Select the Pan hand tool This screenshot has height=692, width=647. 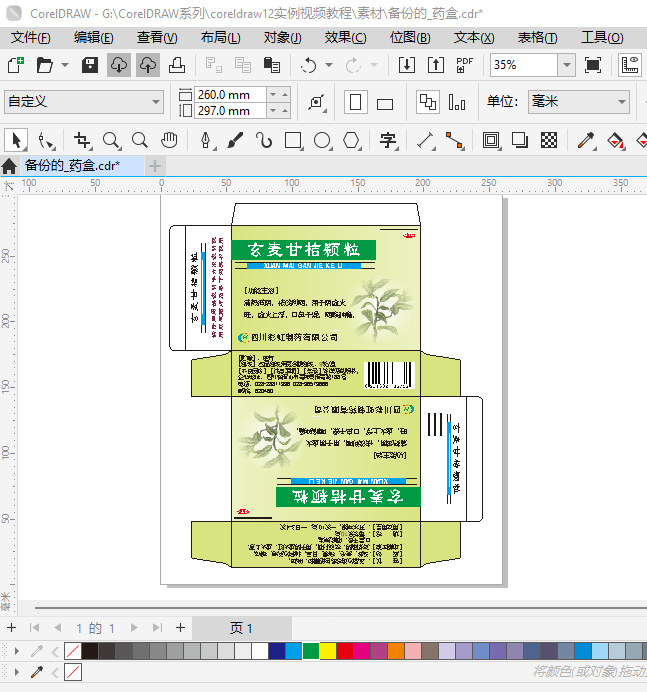tap(169, 141)
